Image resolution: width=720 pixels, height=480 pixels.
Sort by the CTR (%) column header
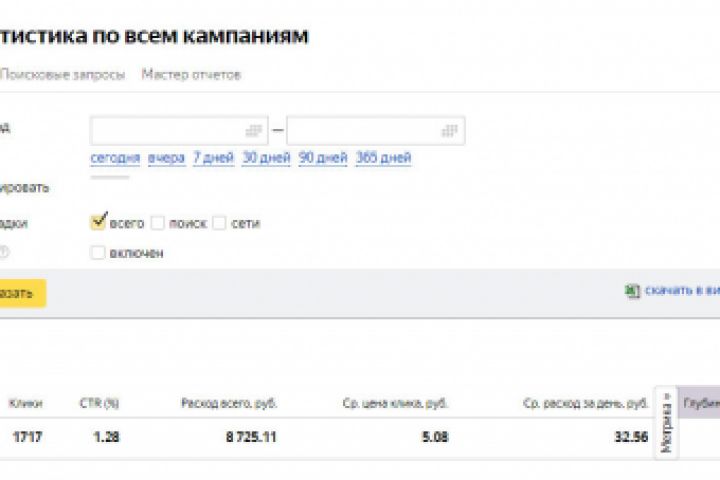(99, 403)
